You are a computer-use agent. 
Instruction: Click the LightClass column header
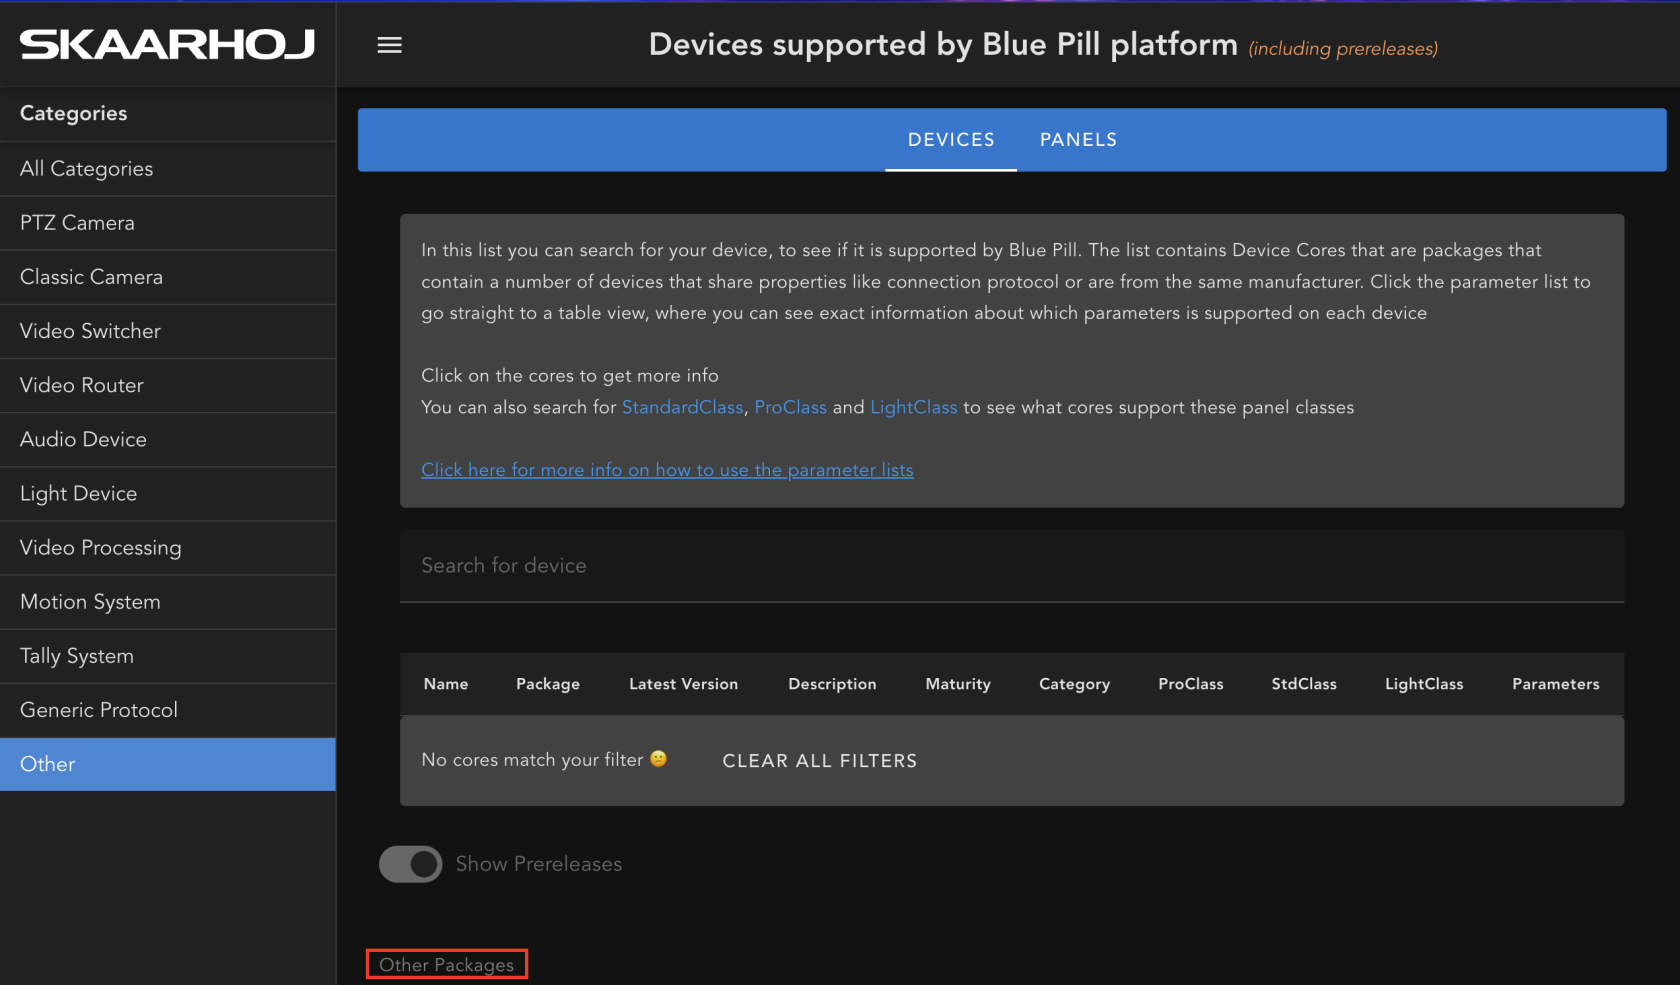tap(1424, 684)
